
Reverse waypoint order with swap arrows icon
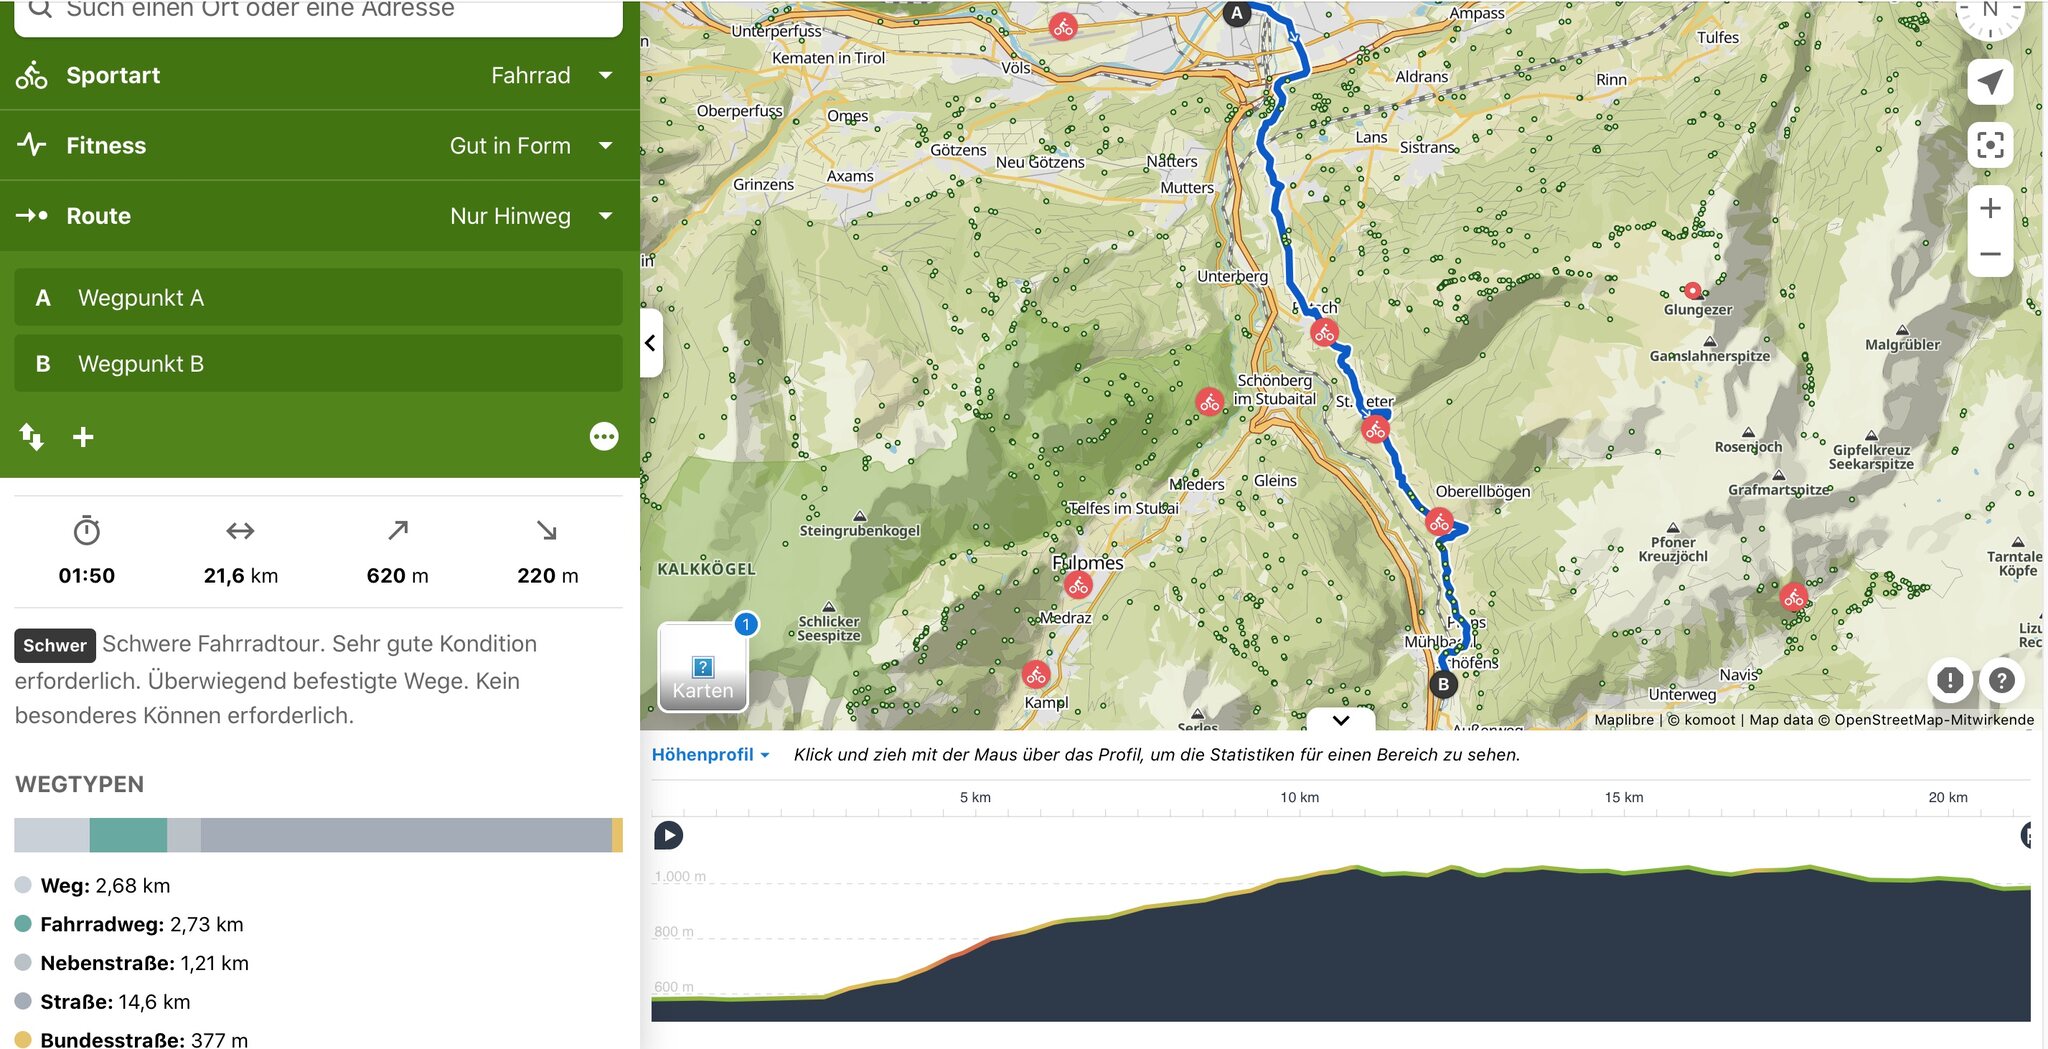pyautogui.click(x=31, y=437)
